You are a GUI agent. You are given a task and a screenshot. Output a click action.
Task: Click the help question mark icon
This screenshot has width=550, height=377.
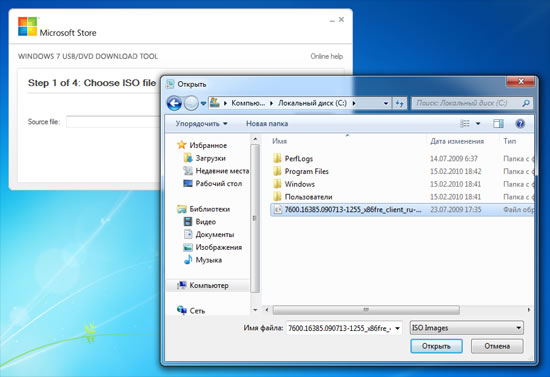coord(520,123)
